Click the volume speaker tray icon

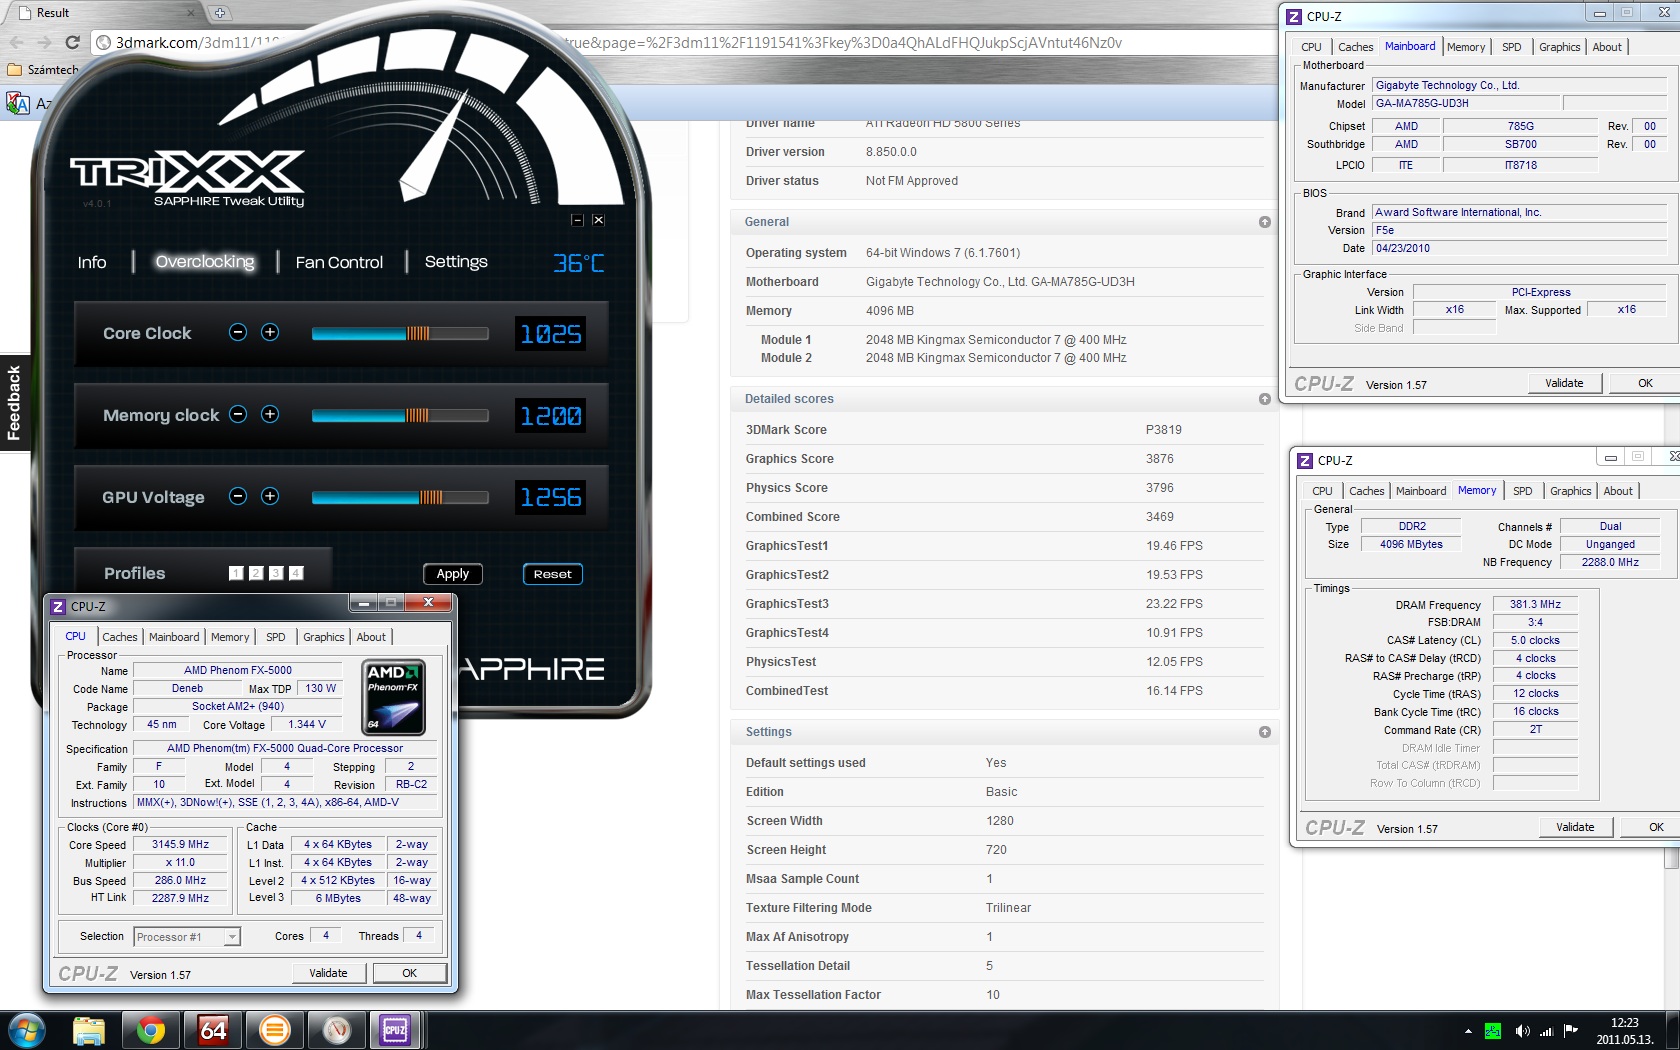[x=1522, y=1031]
